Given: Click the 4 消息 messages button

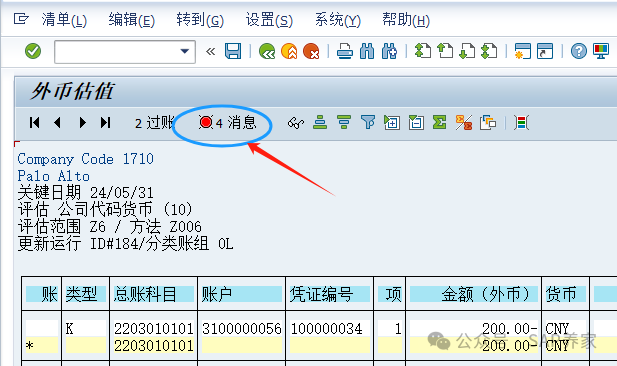Looking at the screenshot, I should pyautogui.click(x=227, y=123).
